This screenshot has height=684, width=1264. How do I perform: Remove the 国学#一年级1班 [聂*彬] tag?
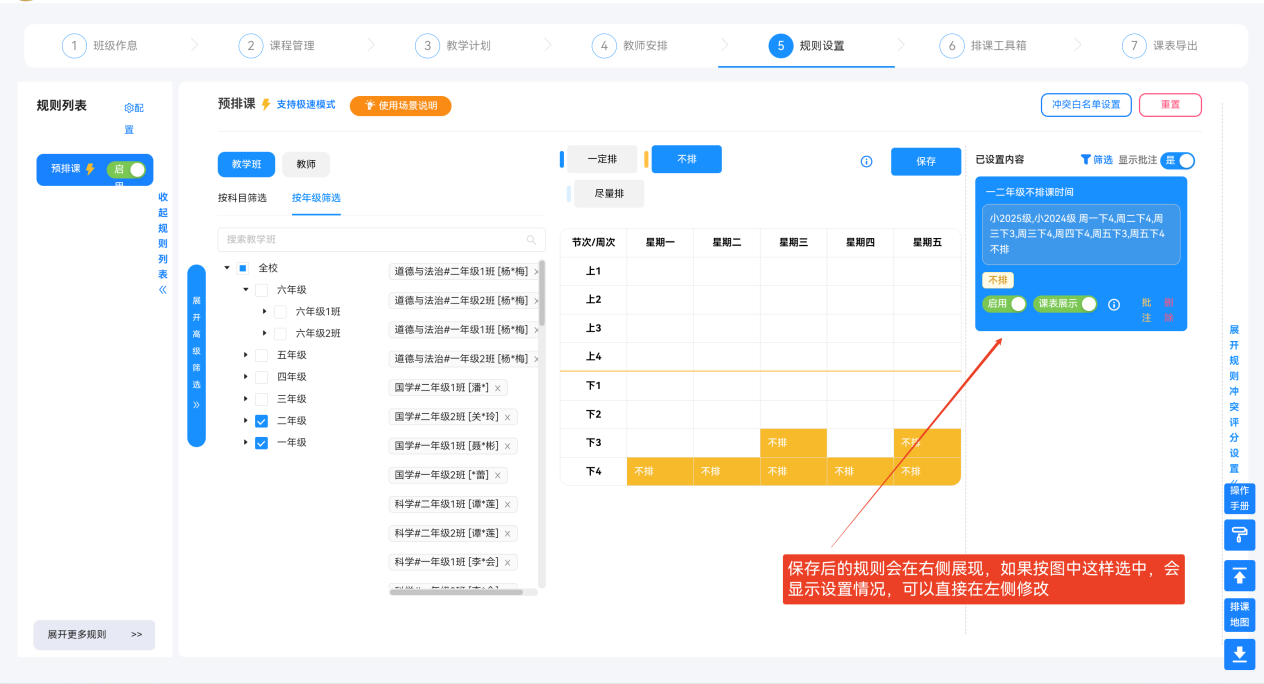coord(507,446)
